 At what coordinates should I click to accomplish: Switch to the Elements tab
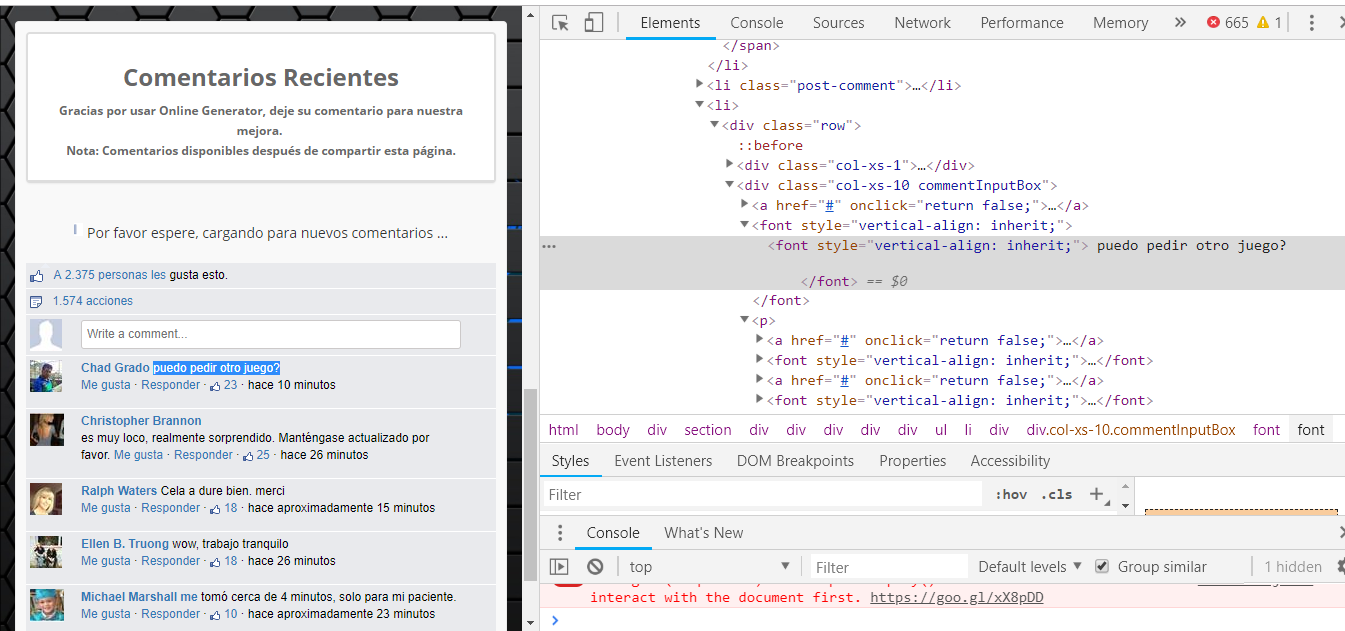[x=670, y=22]
